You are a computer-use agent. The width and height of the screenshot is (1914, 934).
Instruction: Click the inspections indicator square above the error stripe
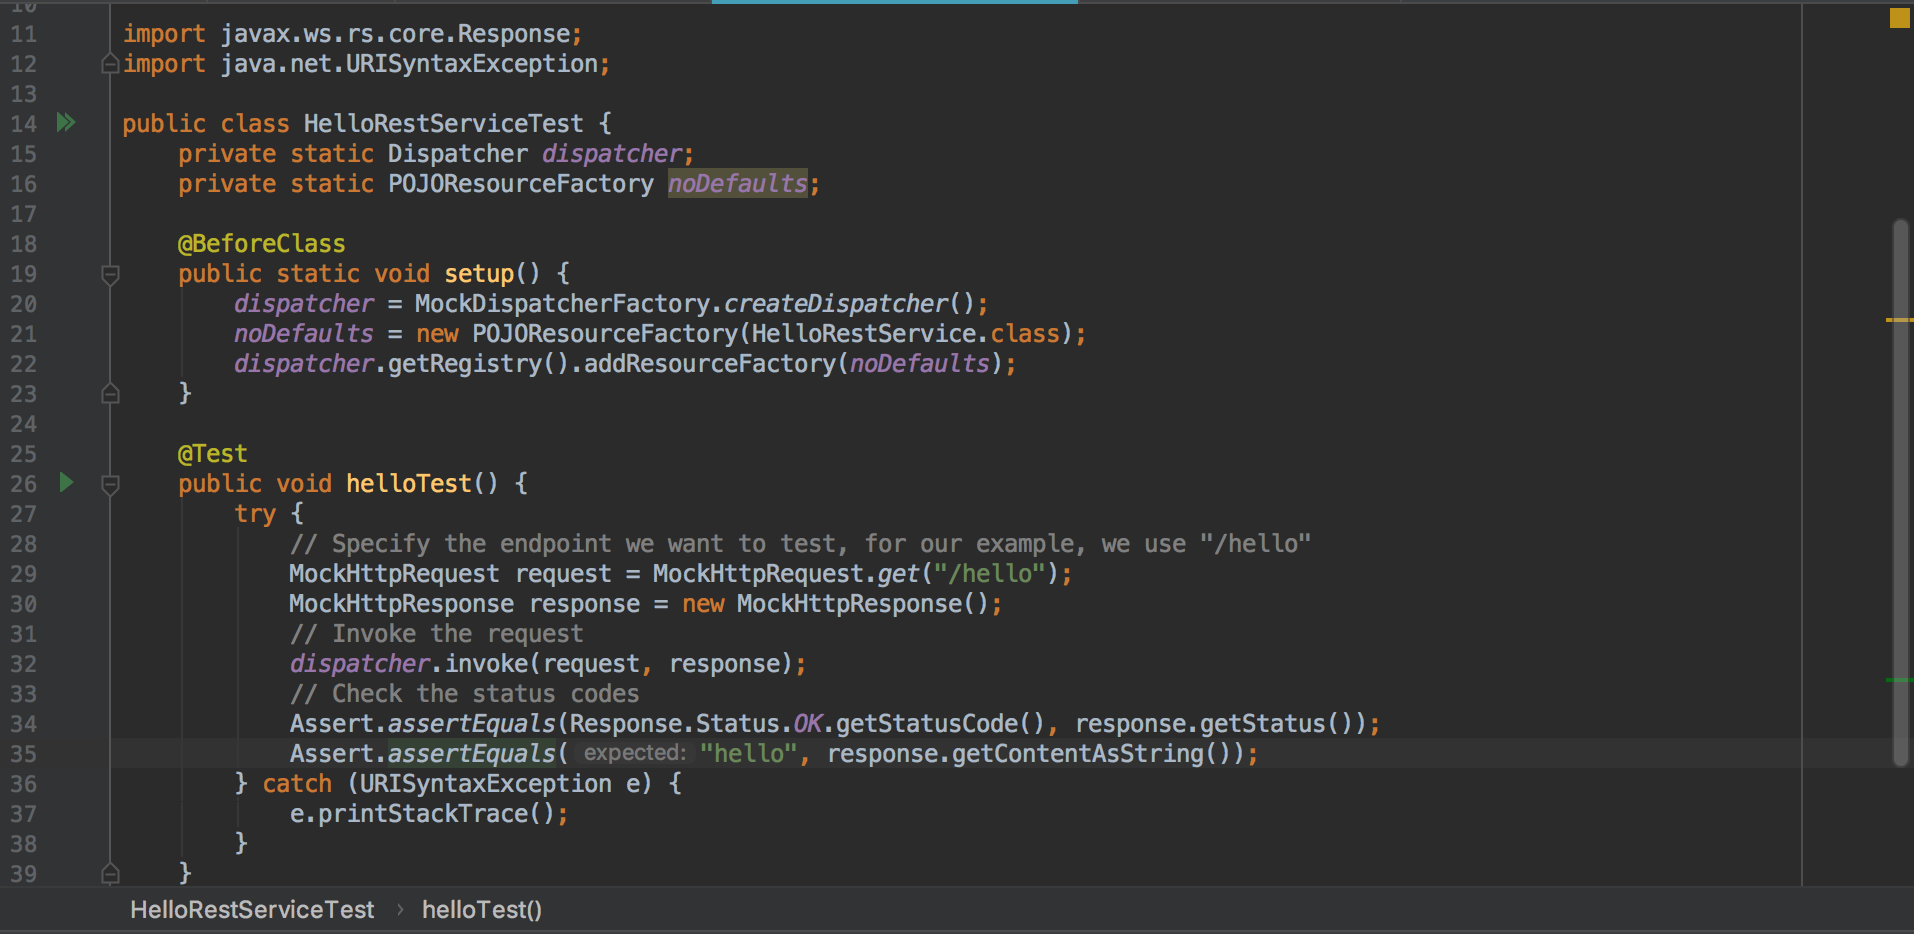(x=1898, y=17)
